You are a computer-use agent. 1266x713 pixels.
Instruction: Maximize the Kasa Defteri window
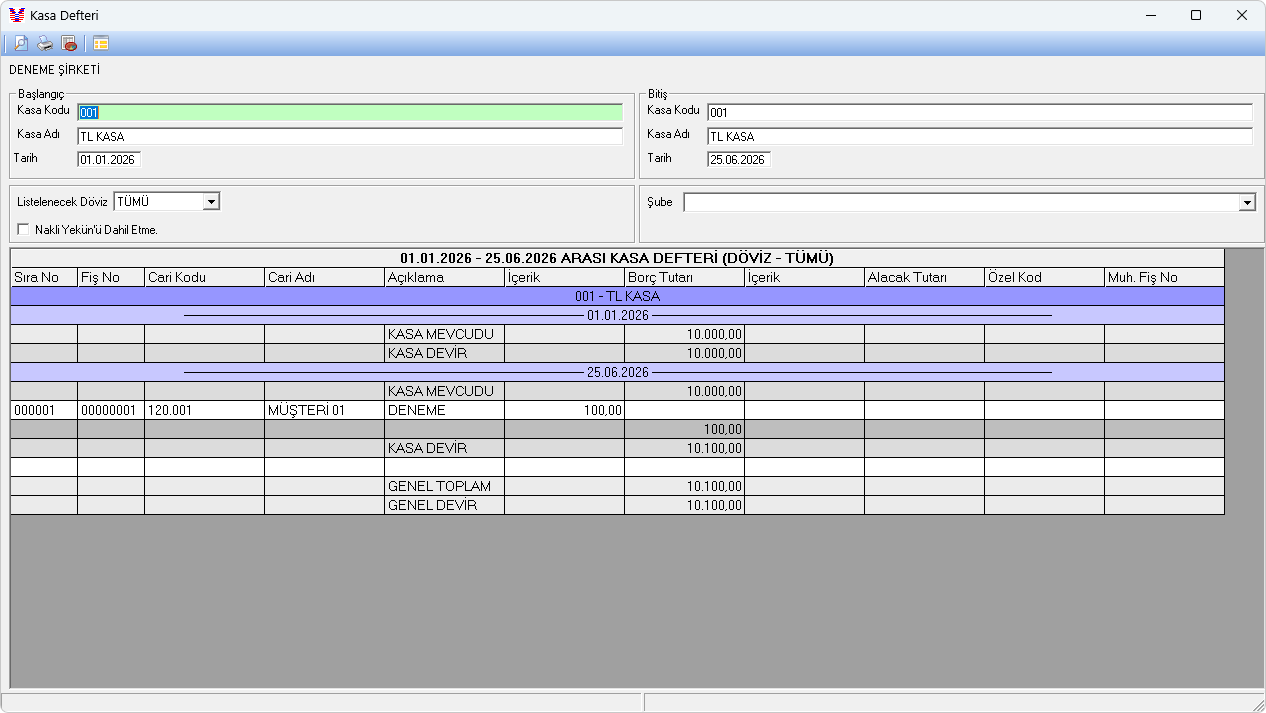pyautogui.click(x=1196, y=15)
